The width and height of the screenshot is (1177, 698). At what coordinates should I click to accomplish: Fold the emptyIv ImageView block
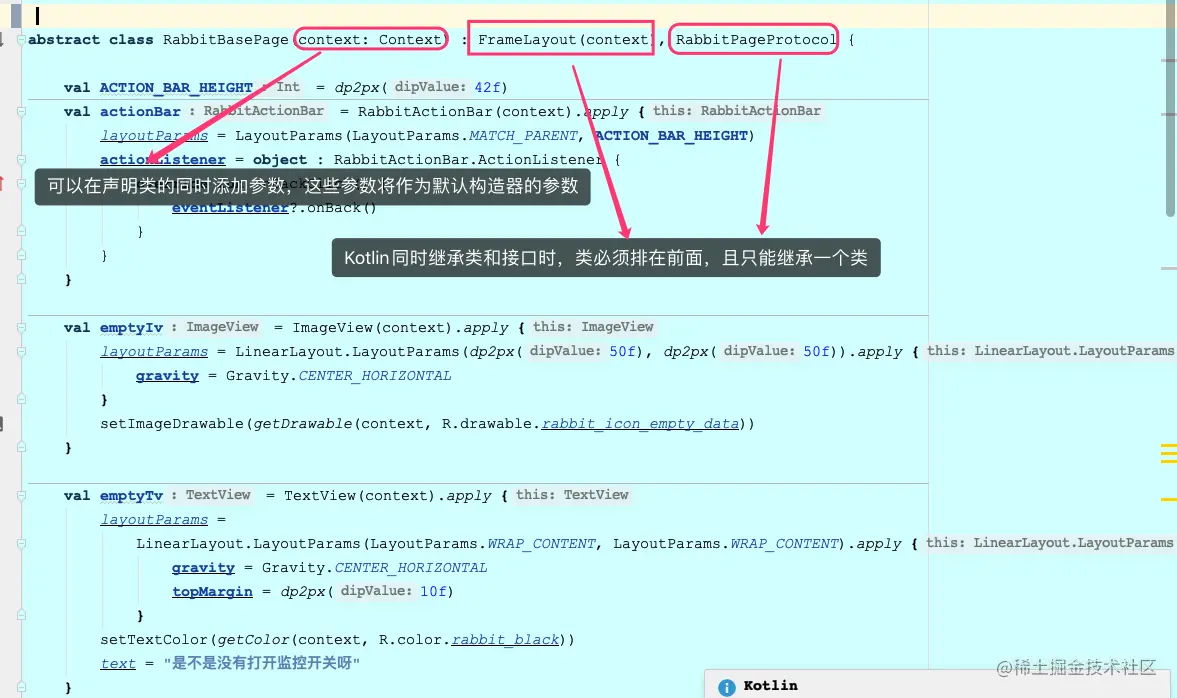21,328
